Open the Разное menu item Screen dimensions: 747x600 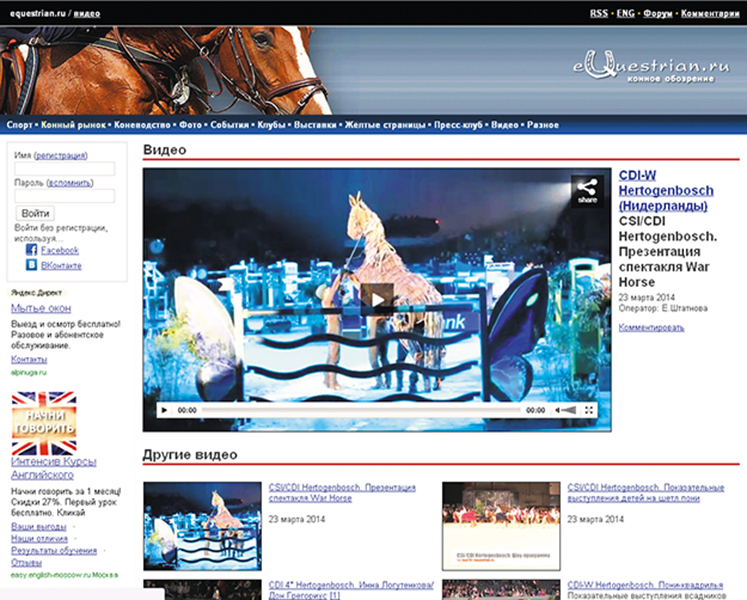543,125
